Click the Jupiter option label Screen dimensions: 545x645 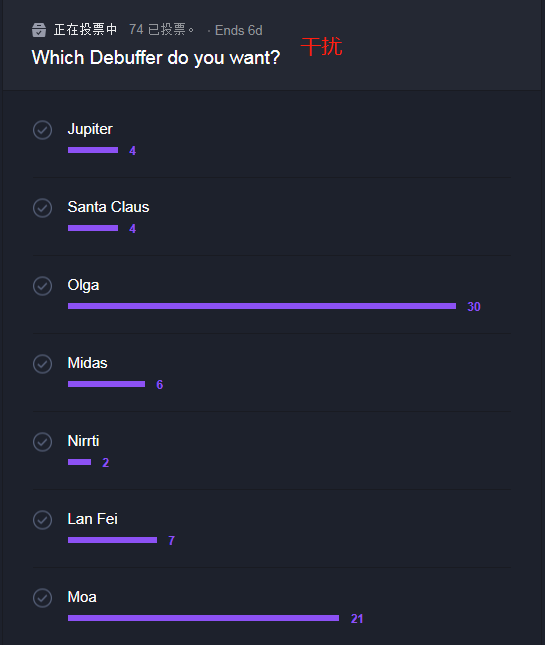[x=90, y=130]
